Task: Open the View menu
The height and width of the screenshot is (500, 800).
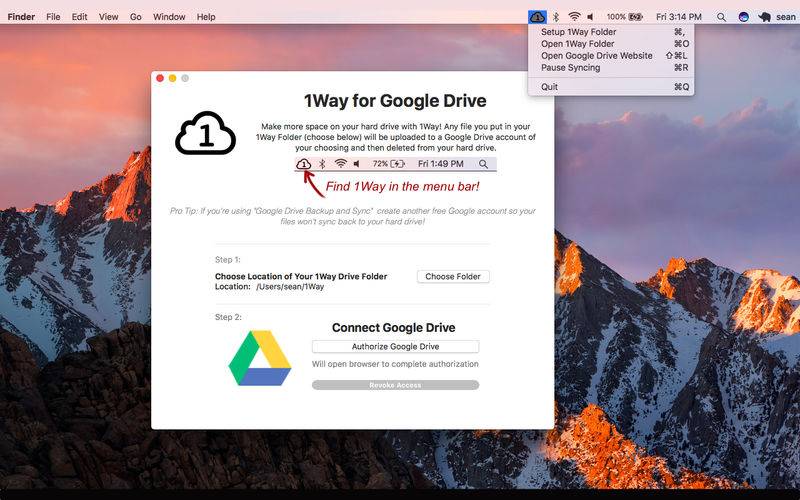Action: coord(108,17)
